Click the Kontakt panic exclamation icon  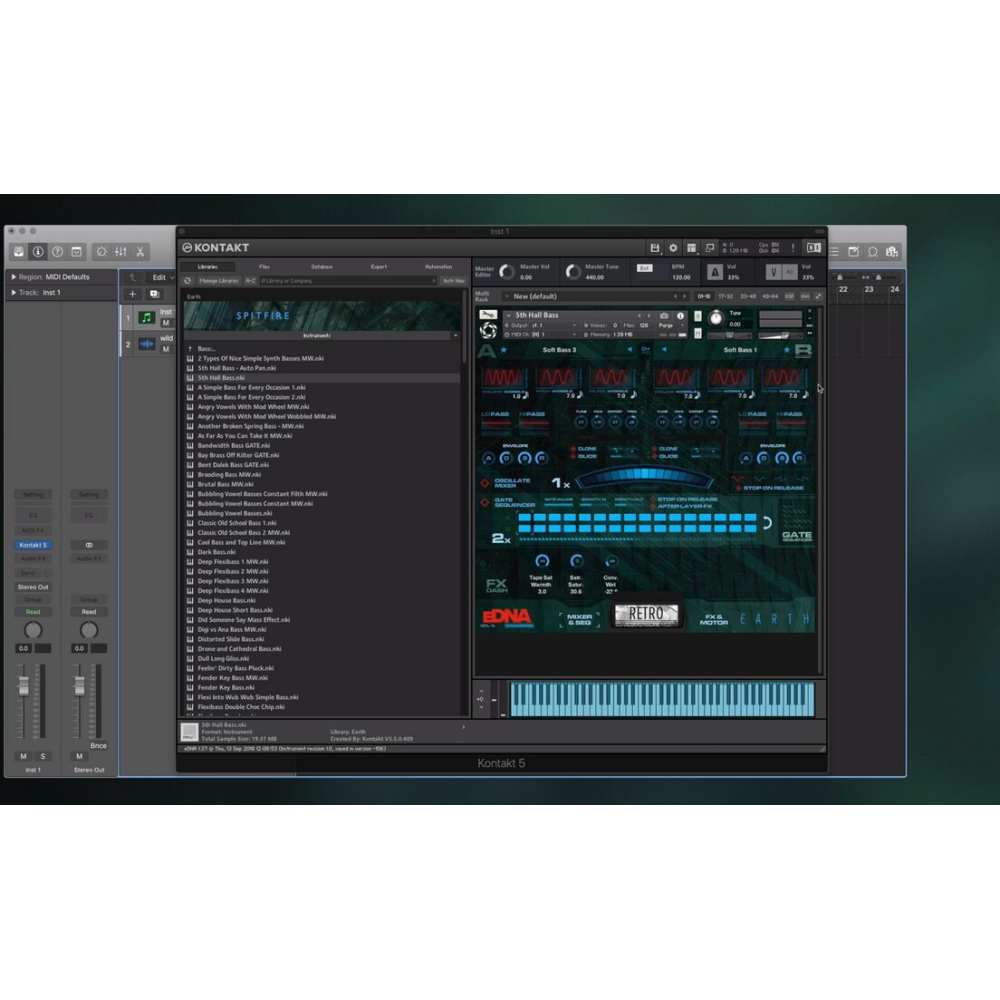tap(793, 247)
